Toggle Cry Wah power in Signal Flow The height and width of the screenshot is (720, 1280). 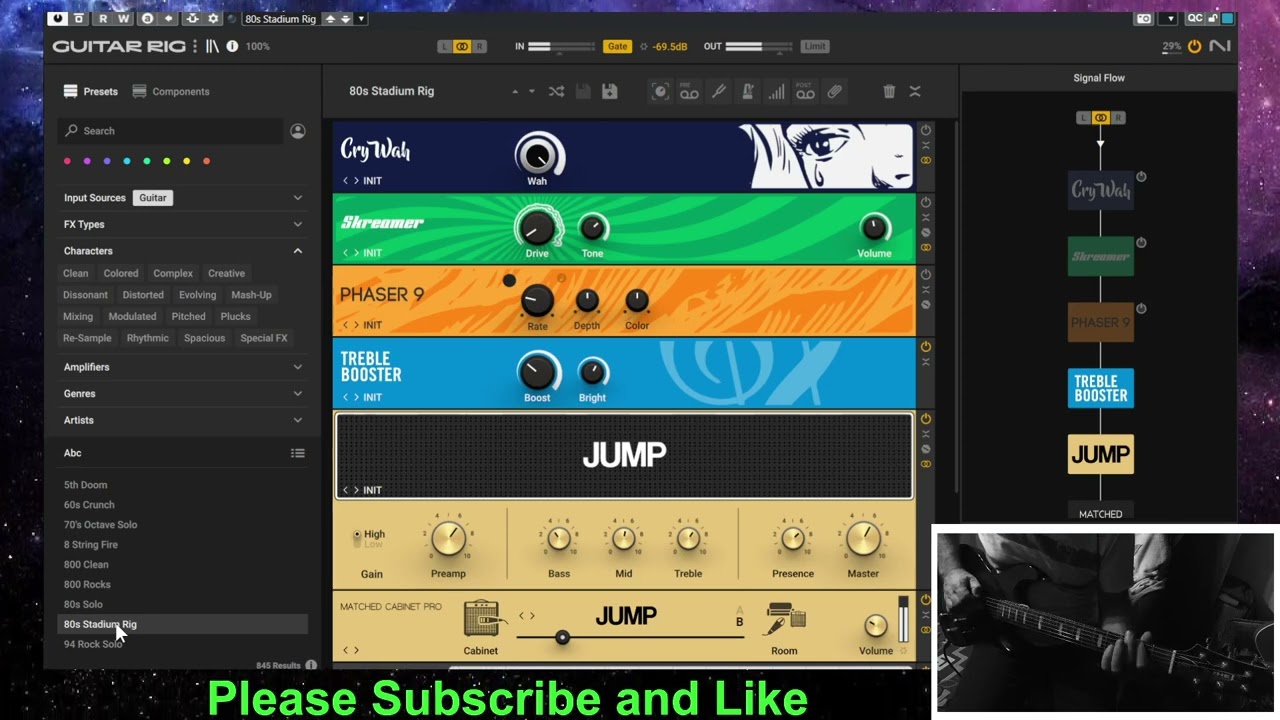[x=1141, y=177]
